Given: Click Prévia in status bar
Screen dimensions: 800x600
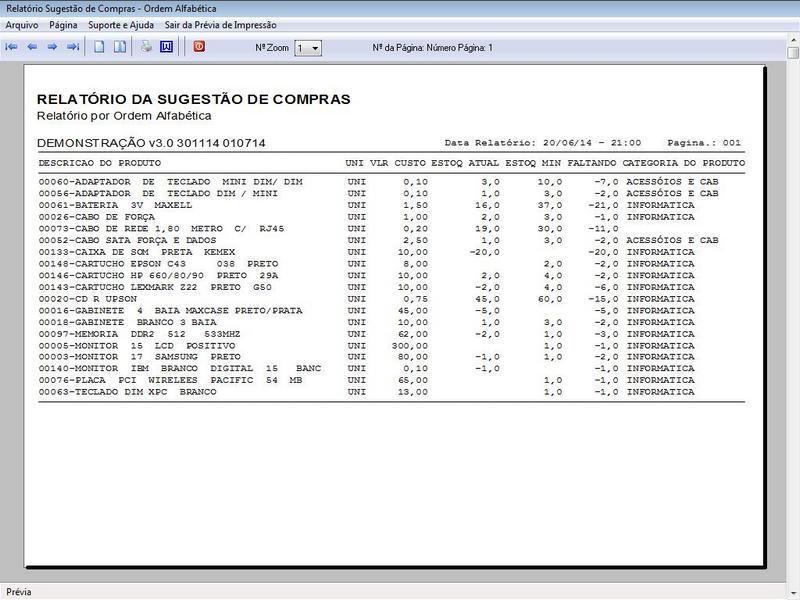Looking at the screenshot, I should [x=19, y=592].
